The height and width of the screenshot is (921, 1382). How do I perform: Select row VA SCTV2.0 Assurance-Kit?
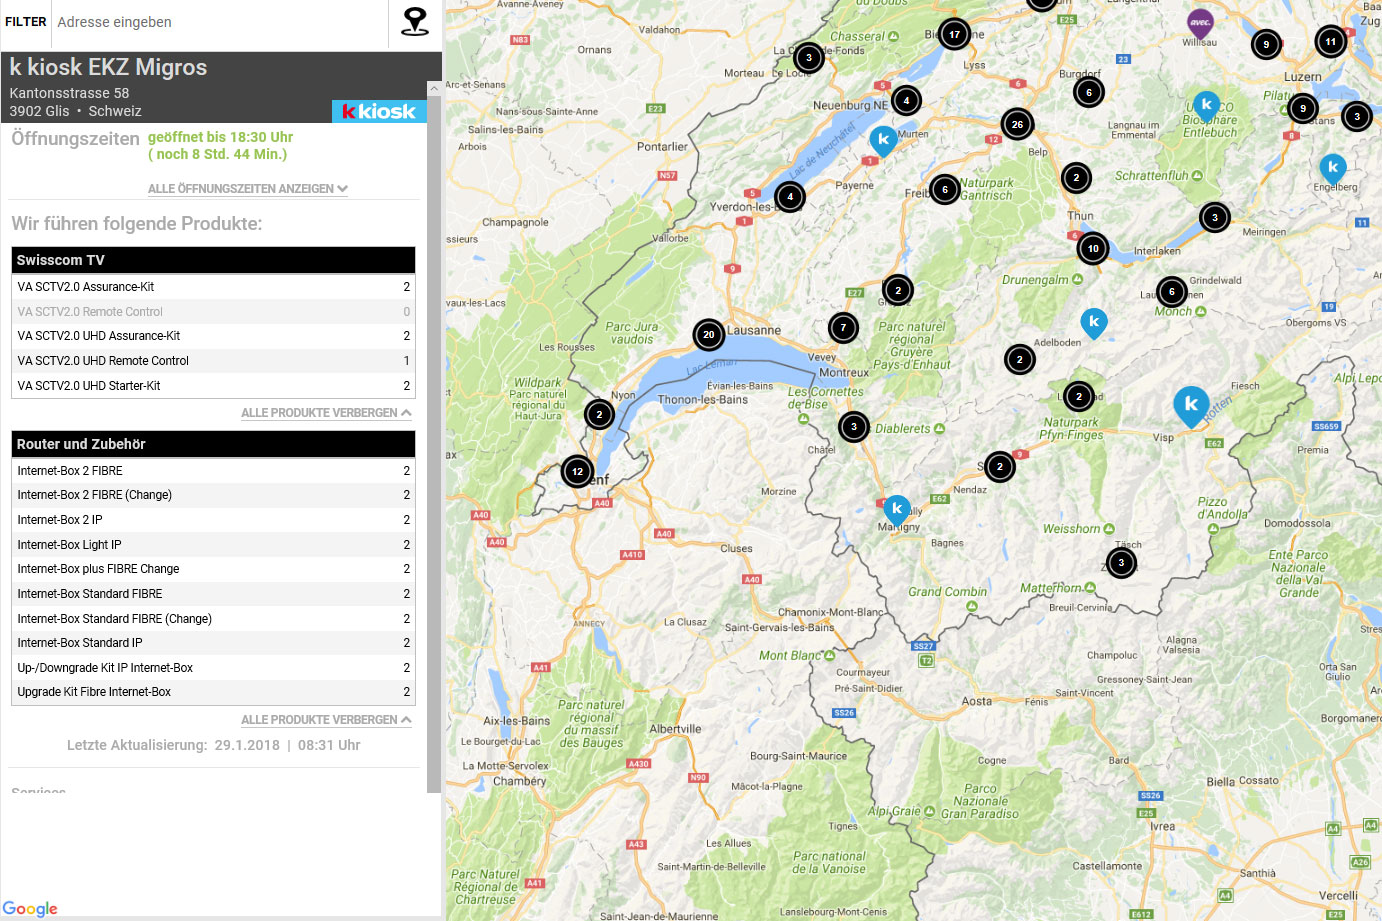213,287
